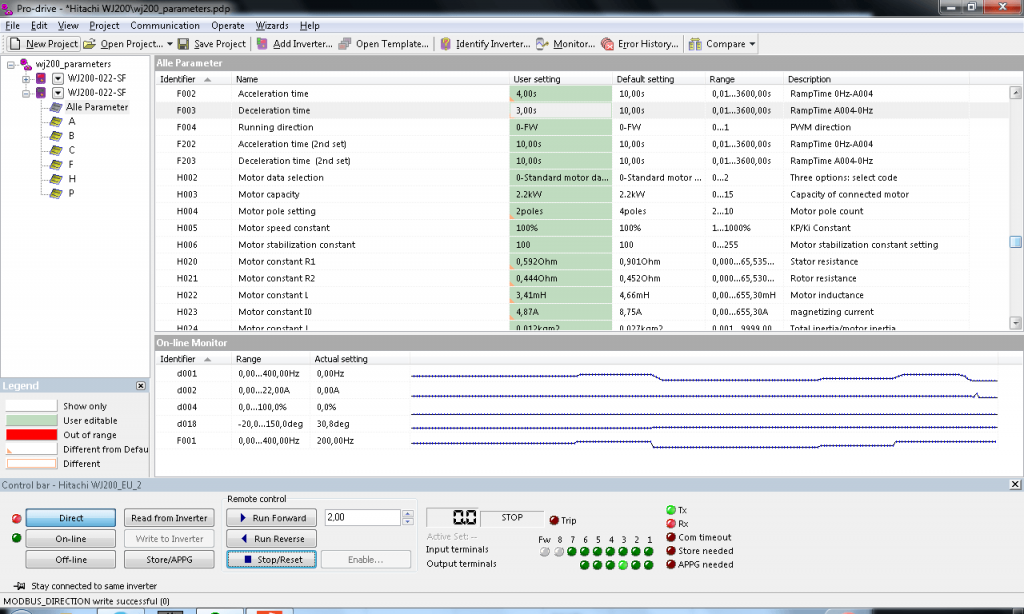Collapse the wj200_parameters project tree
This screenshot has width=1024, height=614.
pyautogui.click(x=11, y=64)
